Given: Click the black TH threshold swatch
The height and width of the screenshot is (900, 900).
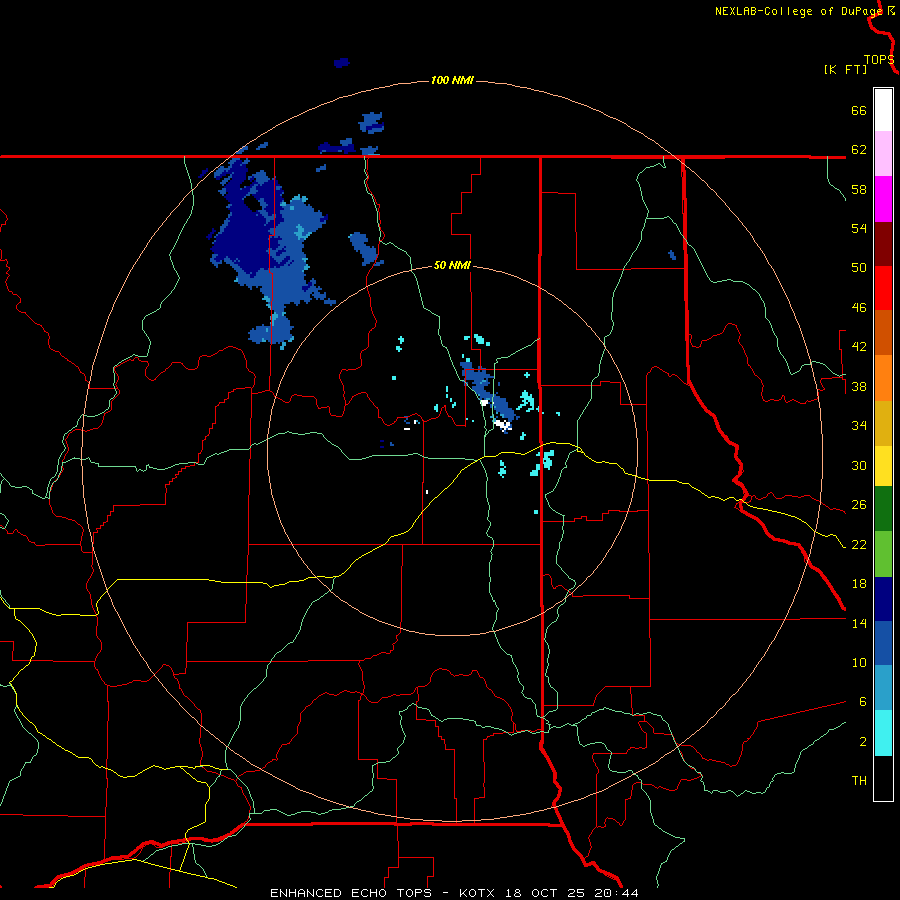Looking at the screenshot, I should click(883, 778).
